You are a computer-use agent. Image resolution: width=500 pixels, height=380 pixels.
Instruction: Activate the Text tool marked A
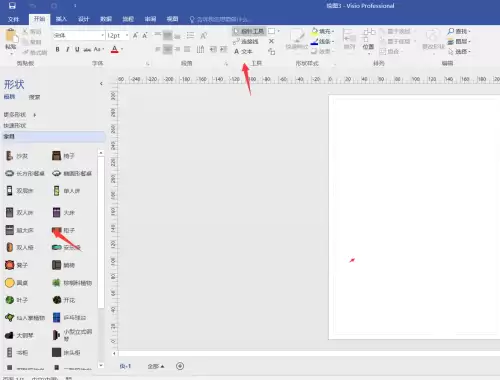[x=243, y=51]
